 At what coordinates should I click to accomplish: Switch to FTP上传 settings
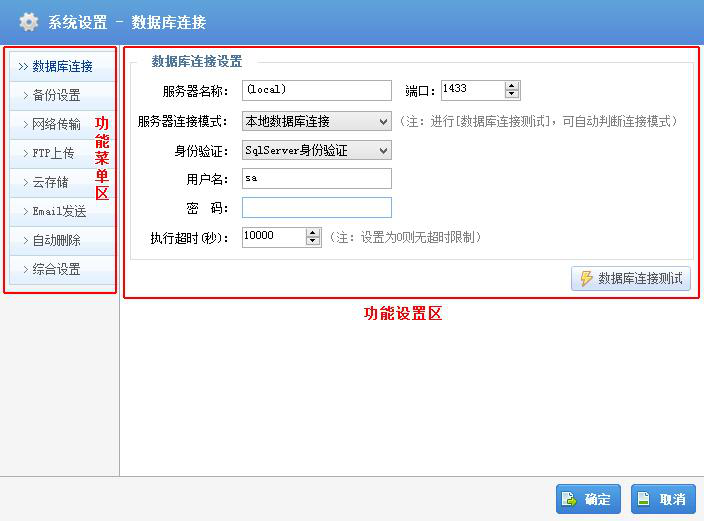tap(62, 154)
